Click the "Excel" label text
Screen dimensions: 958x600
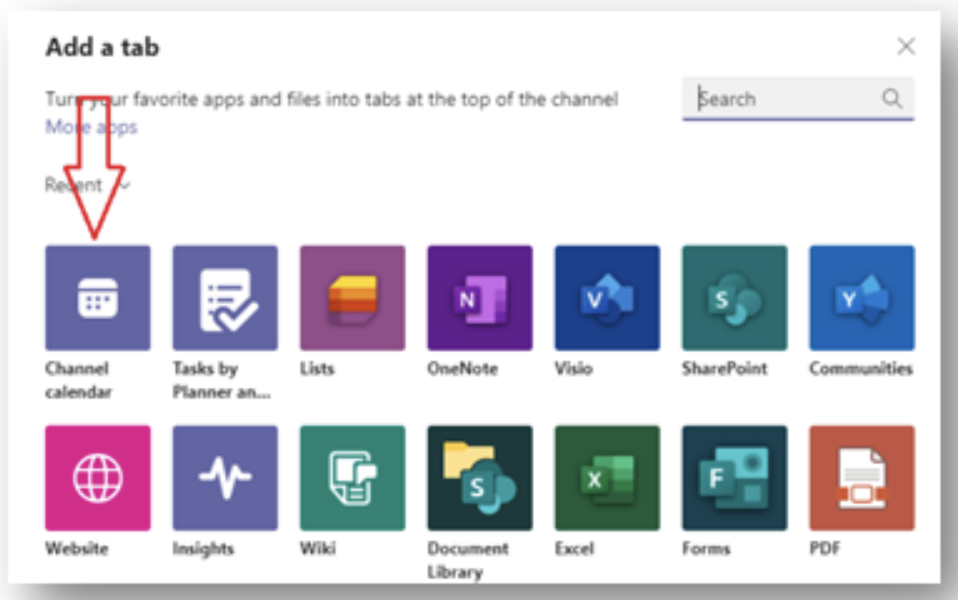click(x=574, y=548)
